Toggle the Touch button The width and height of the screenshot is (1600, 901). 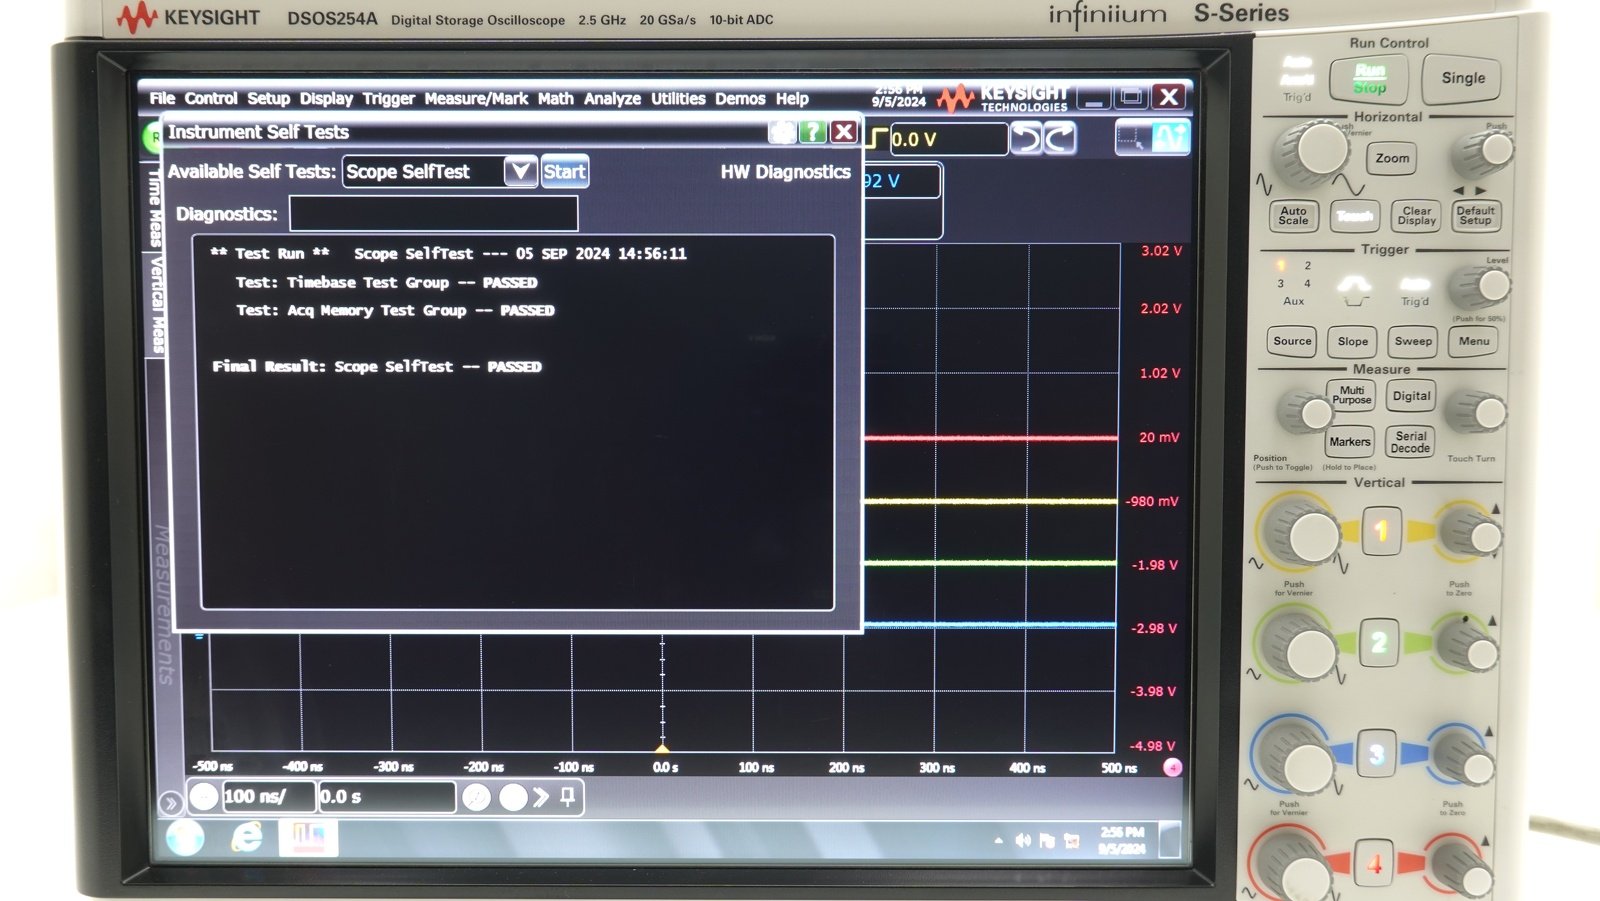coord(1355,216)
